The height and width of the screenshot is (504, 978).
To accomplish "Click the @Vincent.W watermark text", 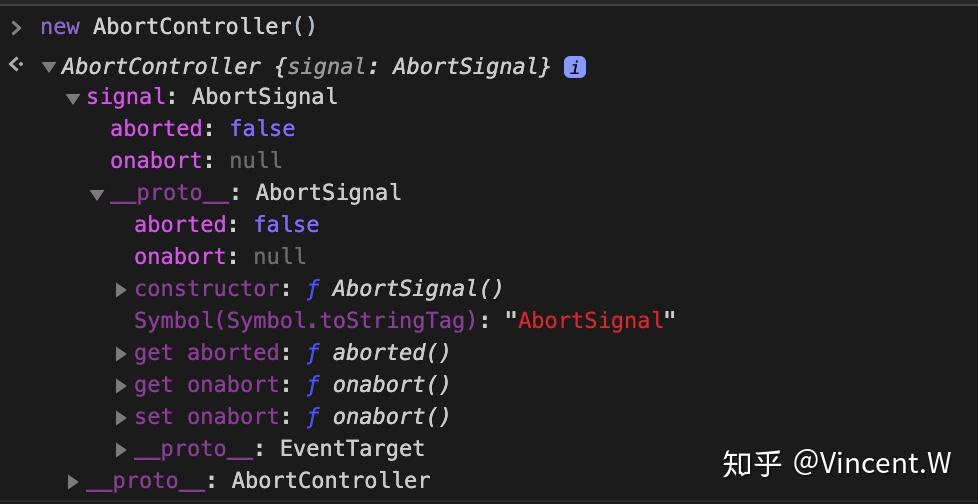I will (x=872, y=463).
